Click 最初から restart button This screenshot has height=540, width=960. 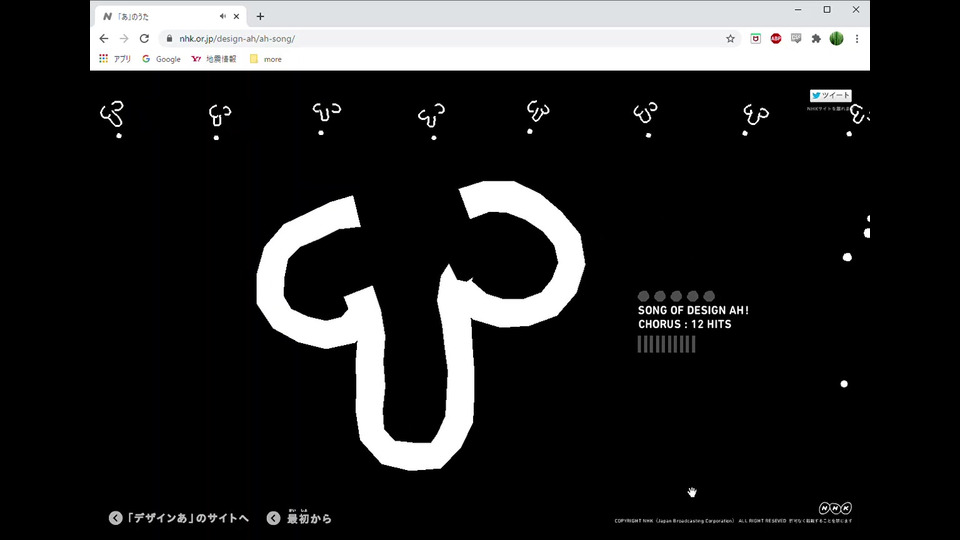pos(299,518)
